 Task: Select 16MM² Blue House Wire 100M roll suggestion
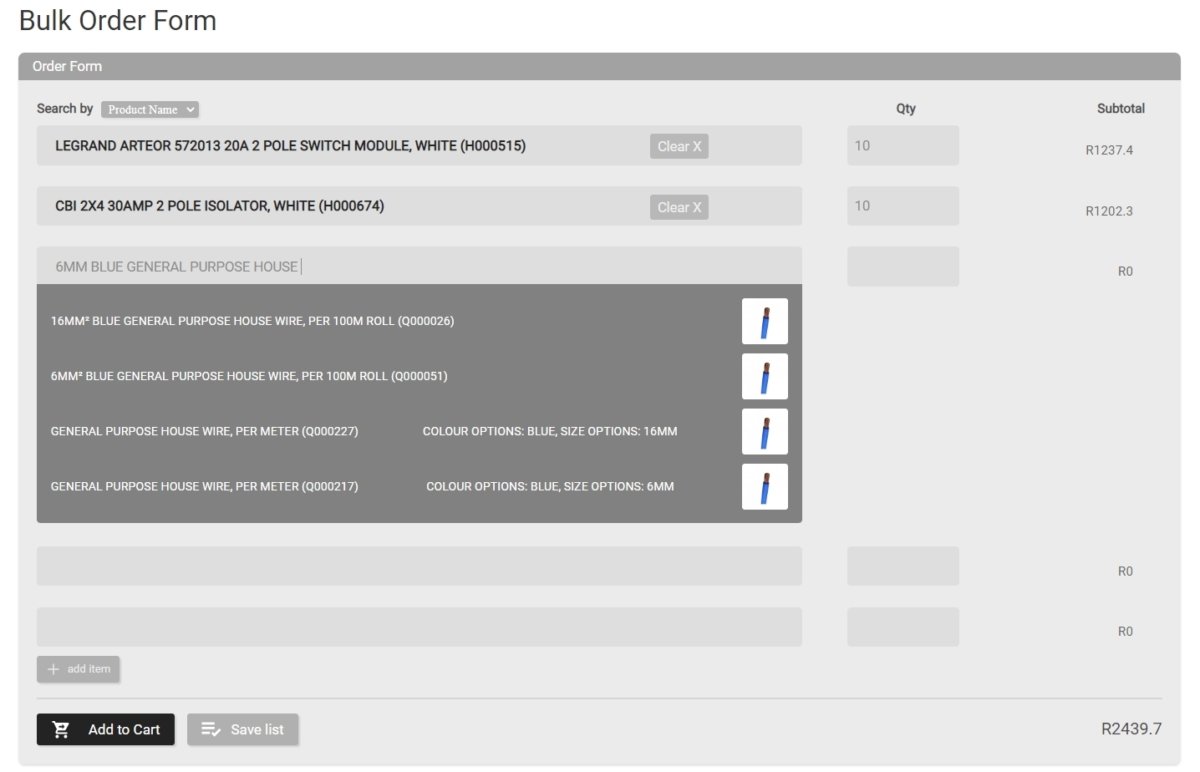(252, 322)
